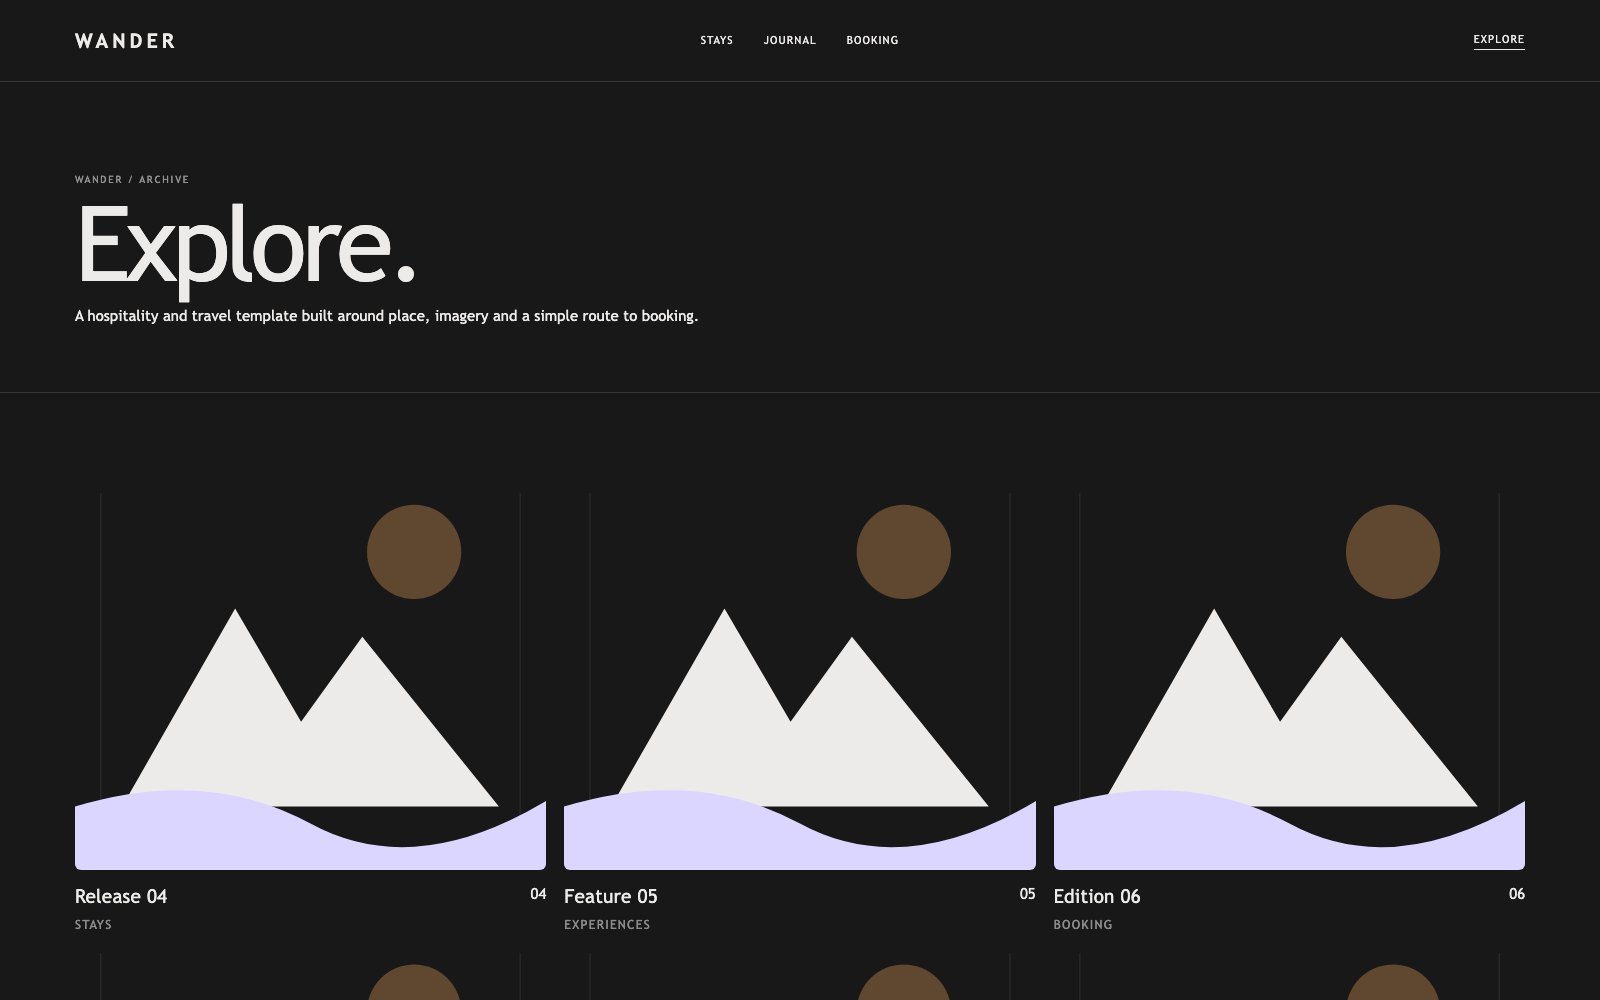The height and width of the screenshot is (1000, 1600).
Task: Select the BOOKING label under Edition 06
Action: point(1083,925)
